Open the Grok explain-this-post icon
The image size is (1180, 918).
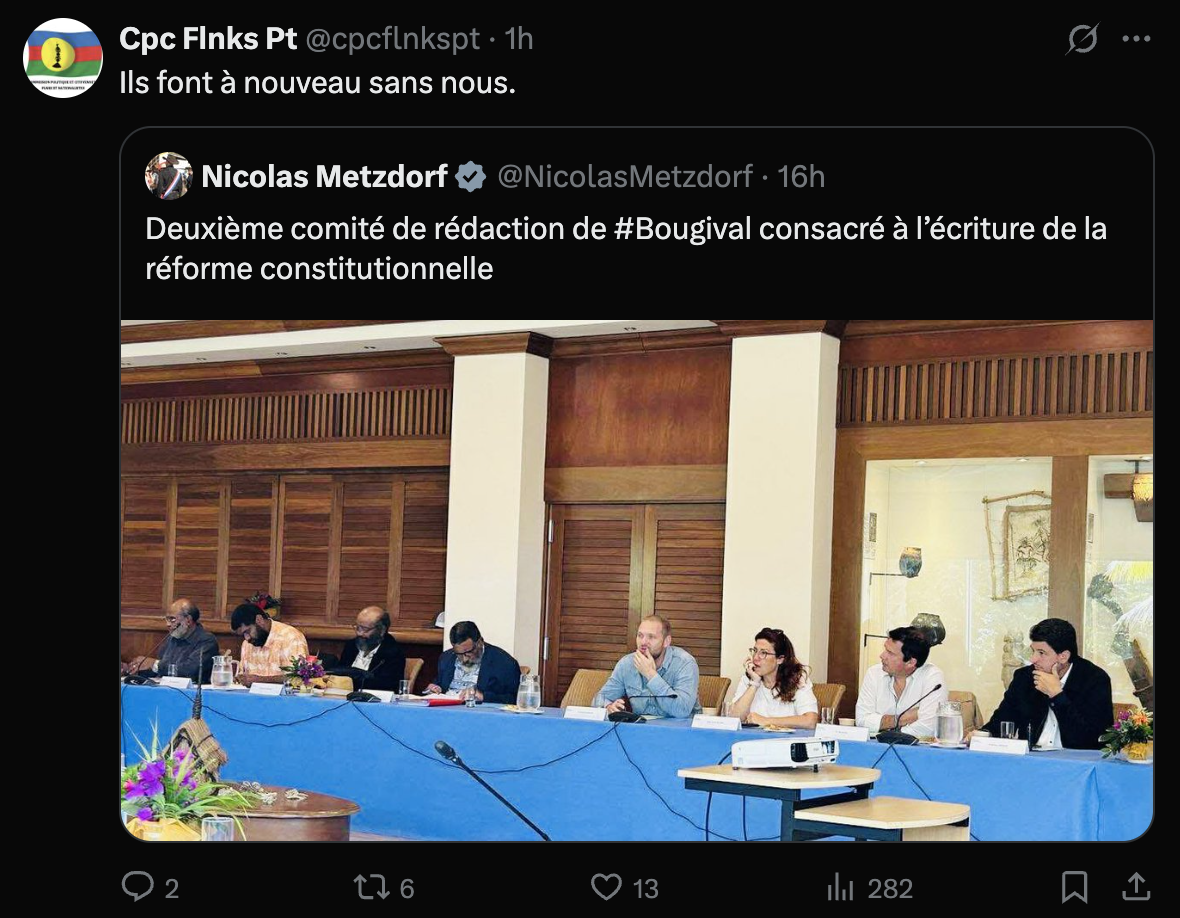[1083, 39]
